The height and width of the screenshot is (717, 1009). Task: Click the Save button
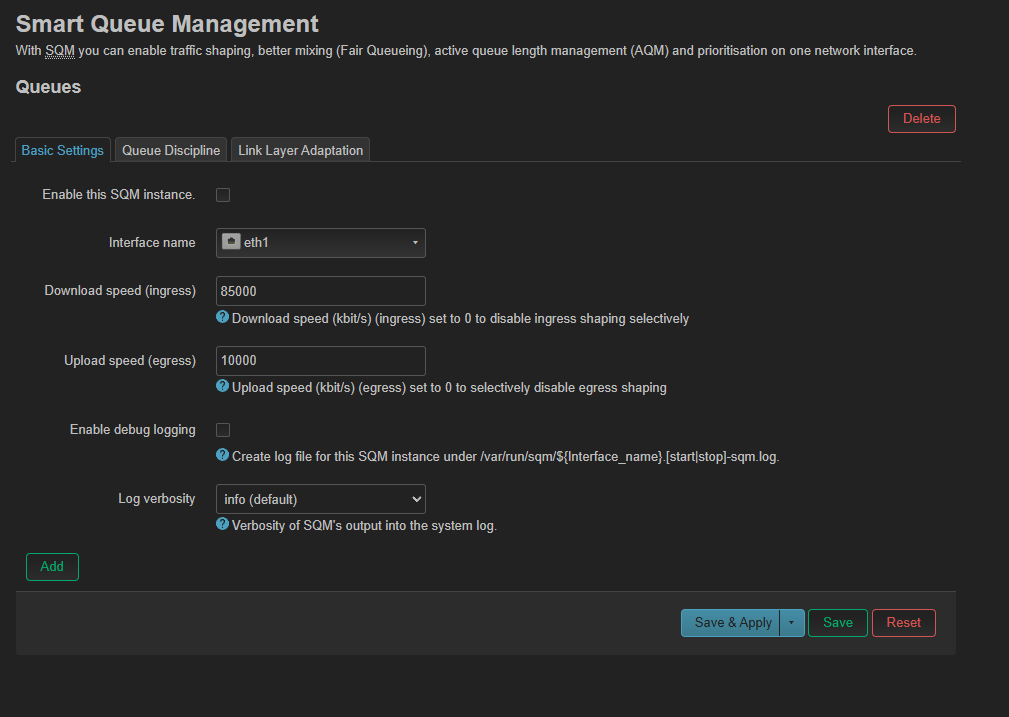(838, 623)
